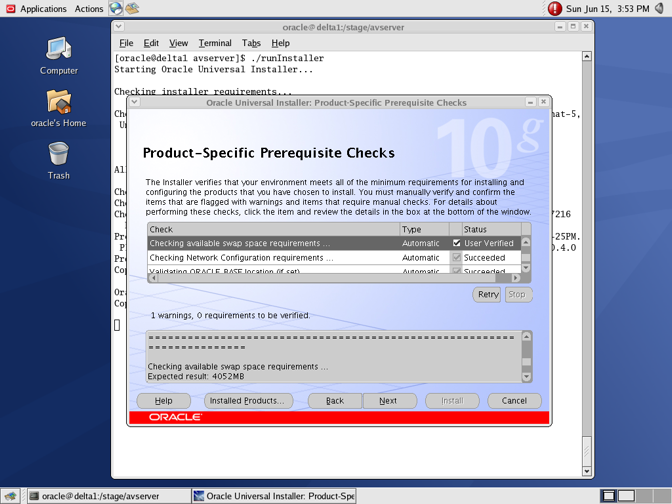Close the terminal window

click(x=586, y=27)
